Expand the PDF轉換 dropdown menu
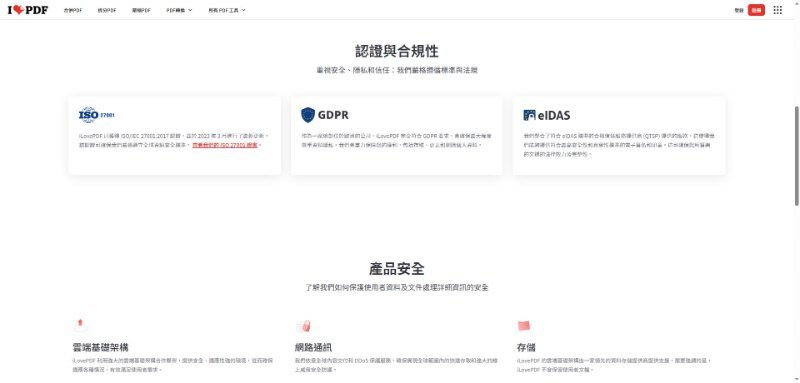 [179, 10]
